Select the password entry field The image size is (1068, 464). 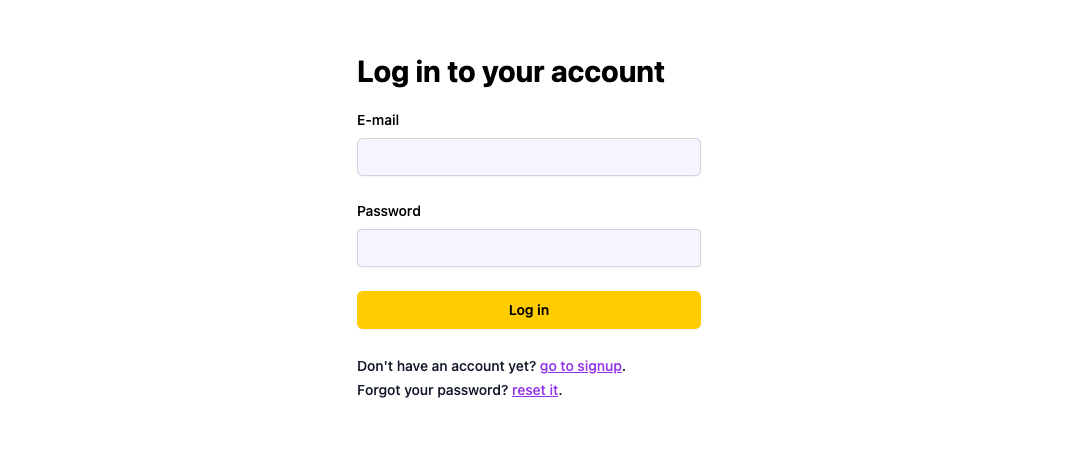[528, 248]
